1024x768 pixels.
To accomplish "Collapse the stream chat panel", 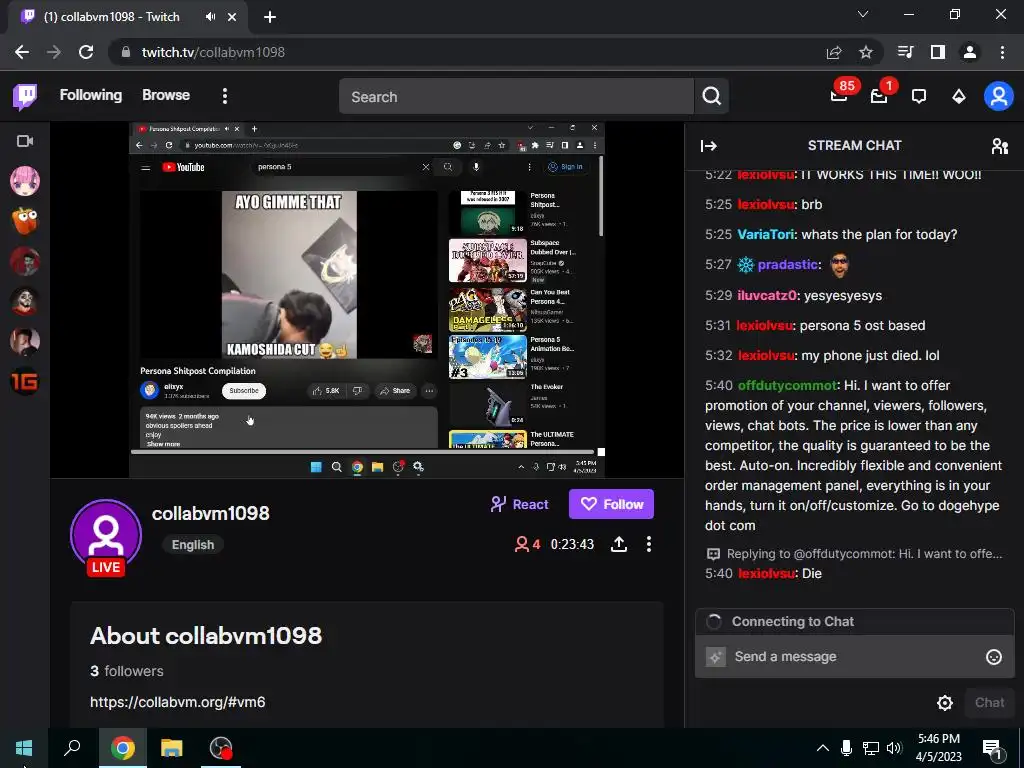I will tap(709, 146).
